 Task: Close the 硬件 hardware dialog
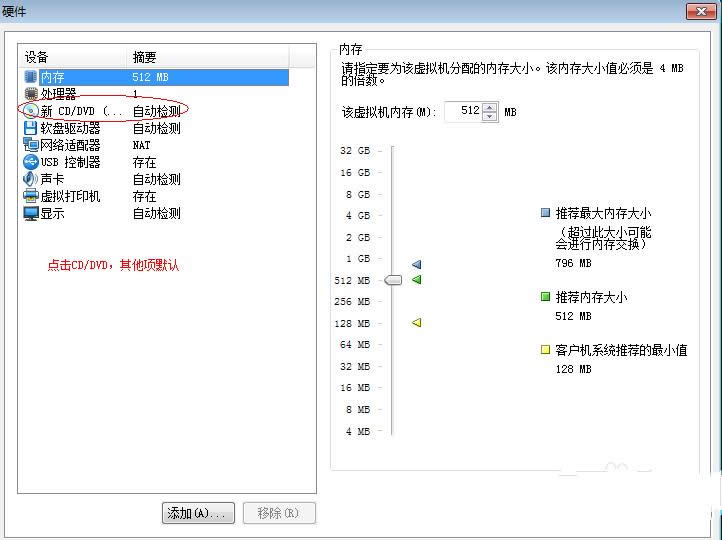click(699, 11)
